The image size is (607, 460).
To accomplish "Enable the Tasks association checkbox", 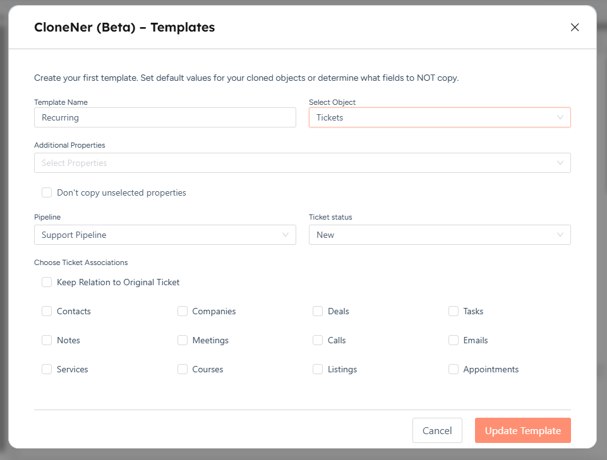I will 453,311.
